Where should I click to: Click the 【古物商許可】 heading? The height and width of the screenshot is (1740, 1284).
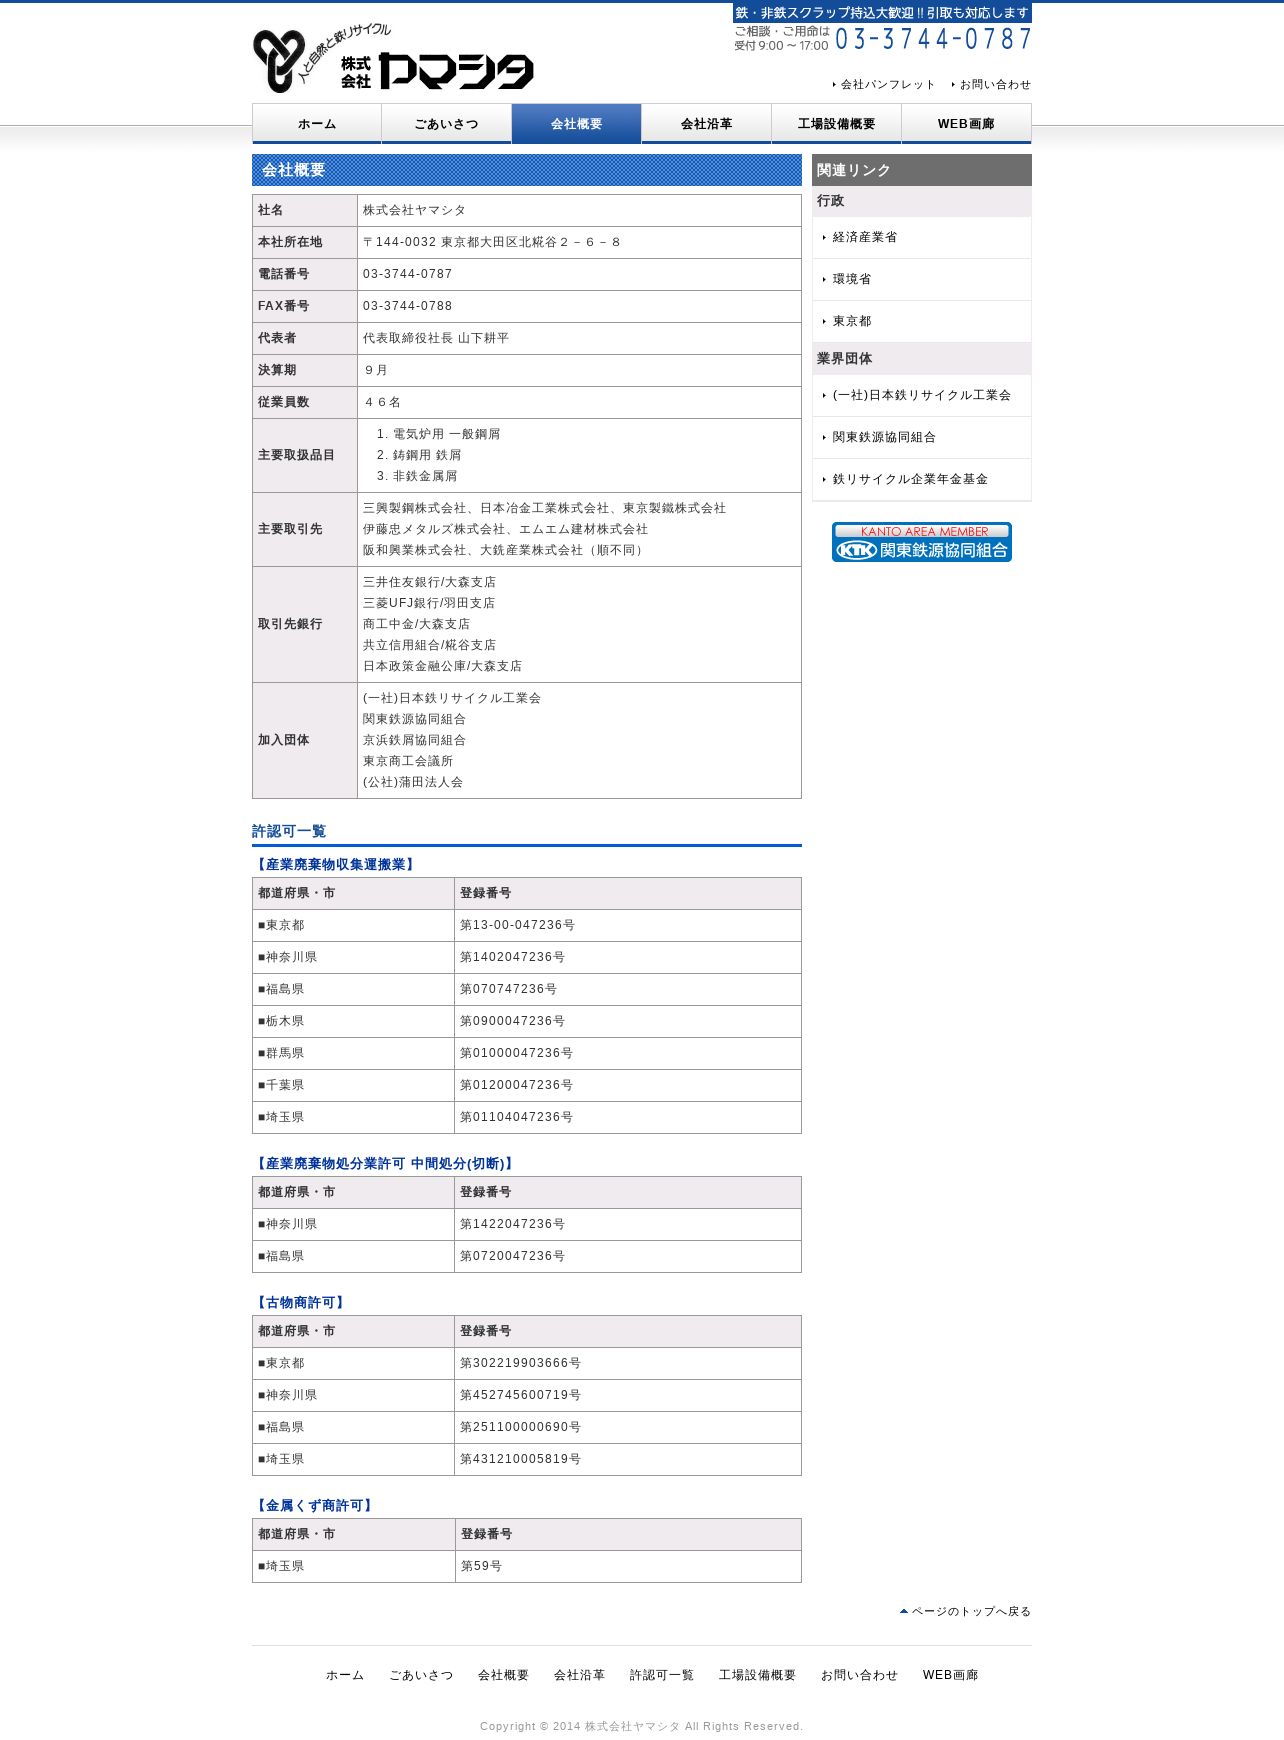[x=300, y=1302]
